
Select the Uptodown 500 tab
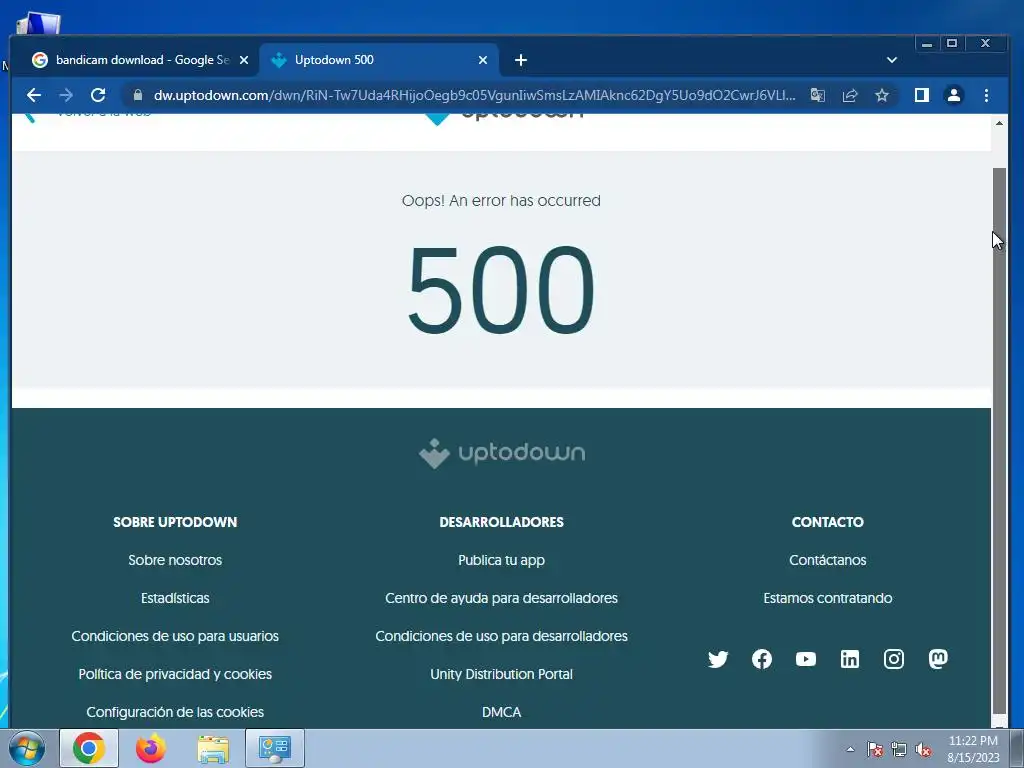pyautogui.click(x=379, y=60)
